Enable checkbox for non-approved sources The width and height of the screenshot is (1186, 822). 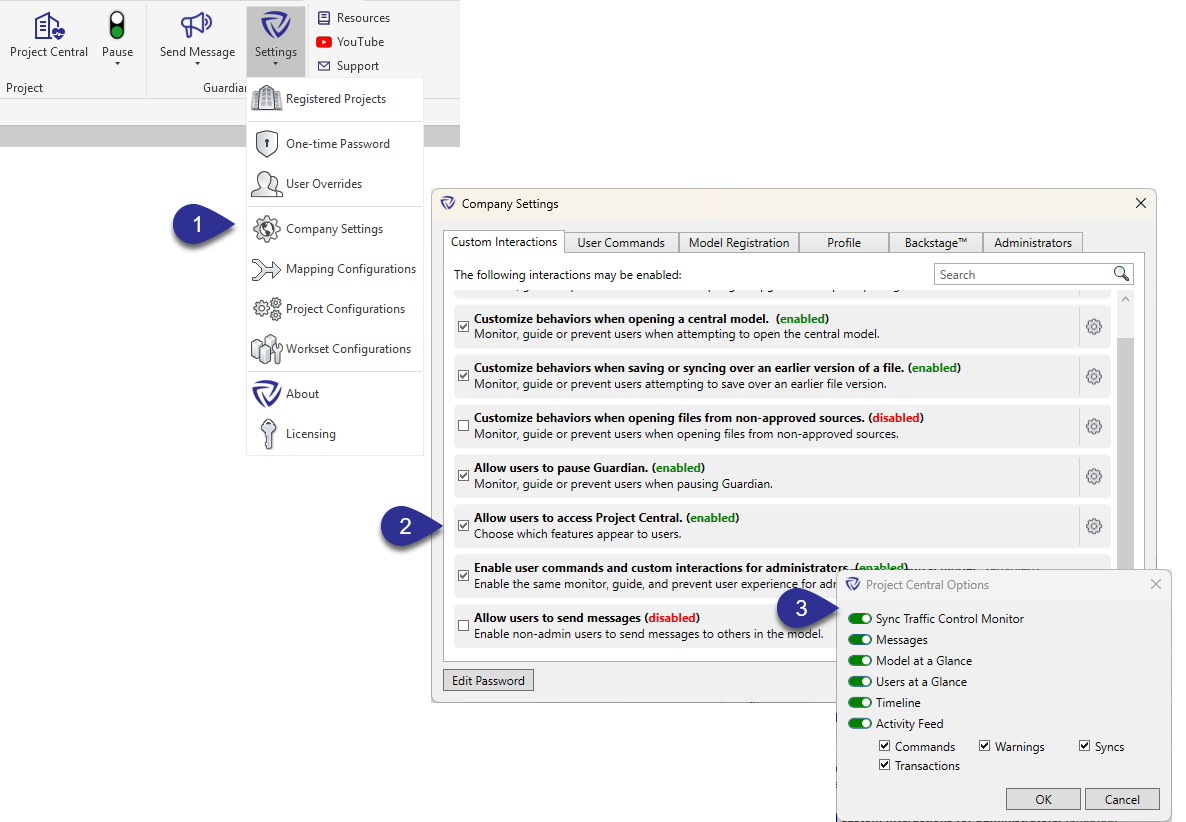point(464,426)
